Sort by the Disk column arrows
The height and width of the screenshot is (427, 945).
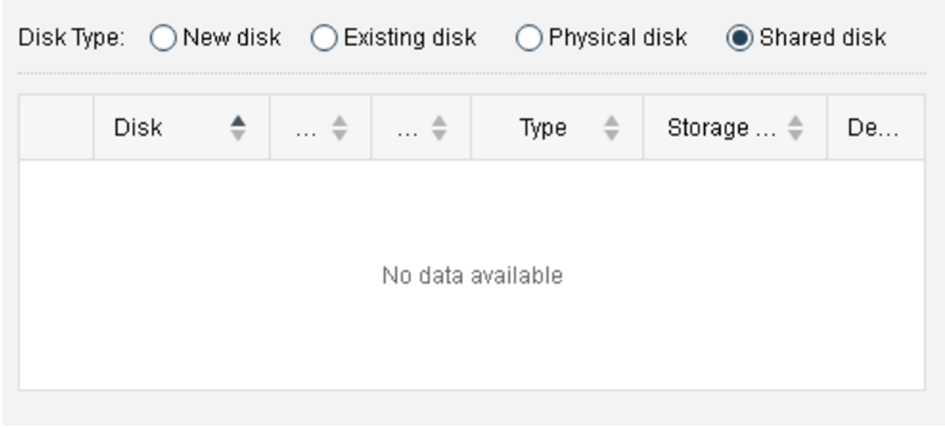pos(237,128)
